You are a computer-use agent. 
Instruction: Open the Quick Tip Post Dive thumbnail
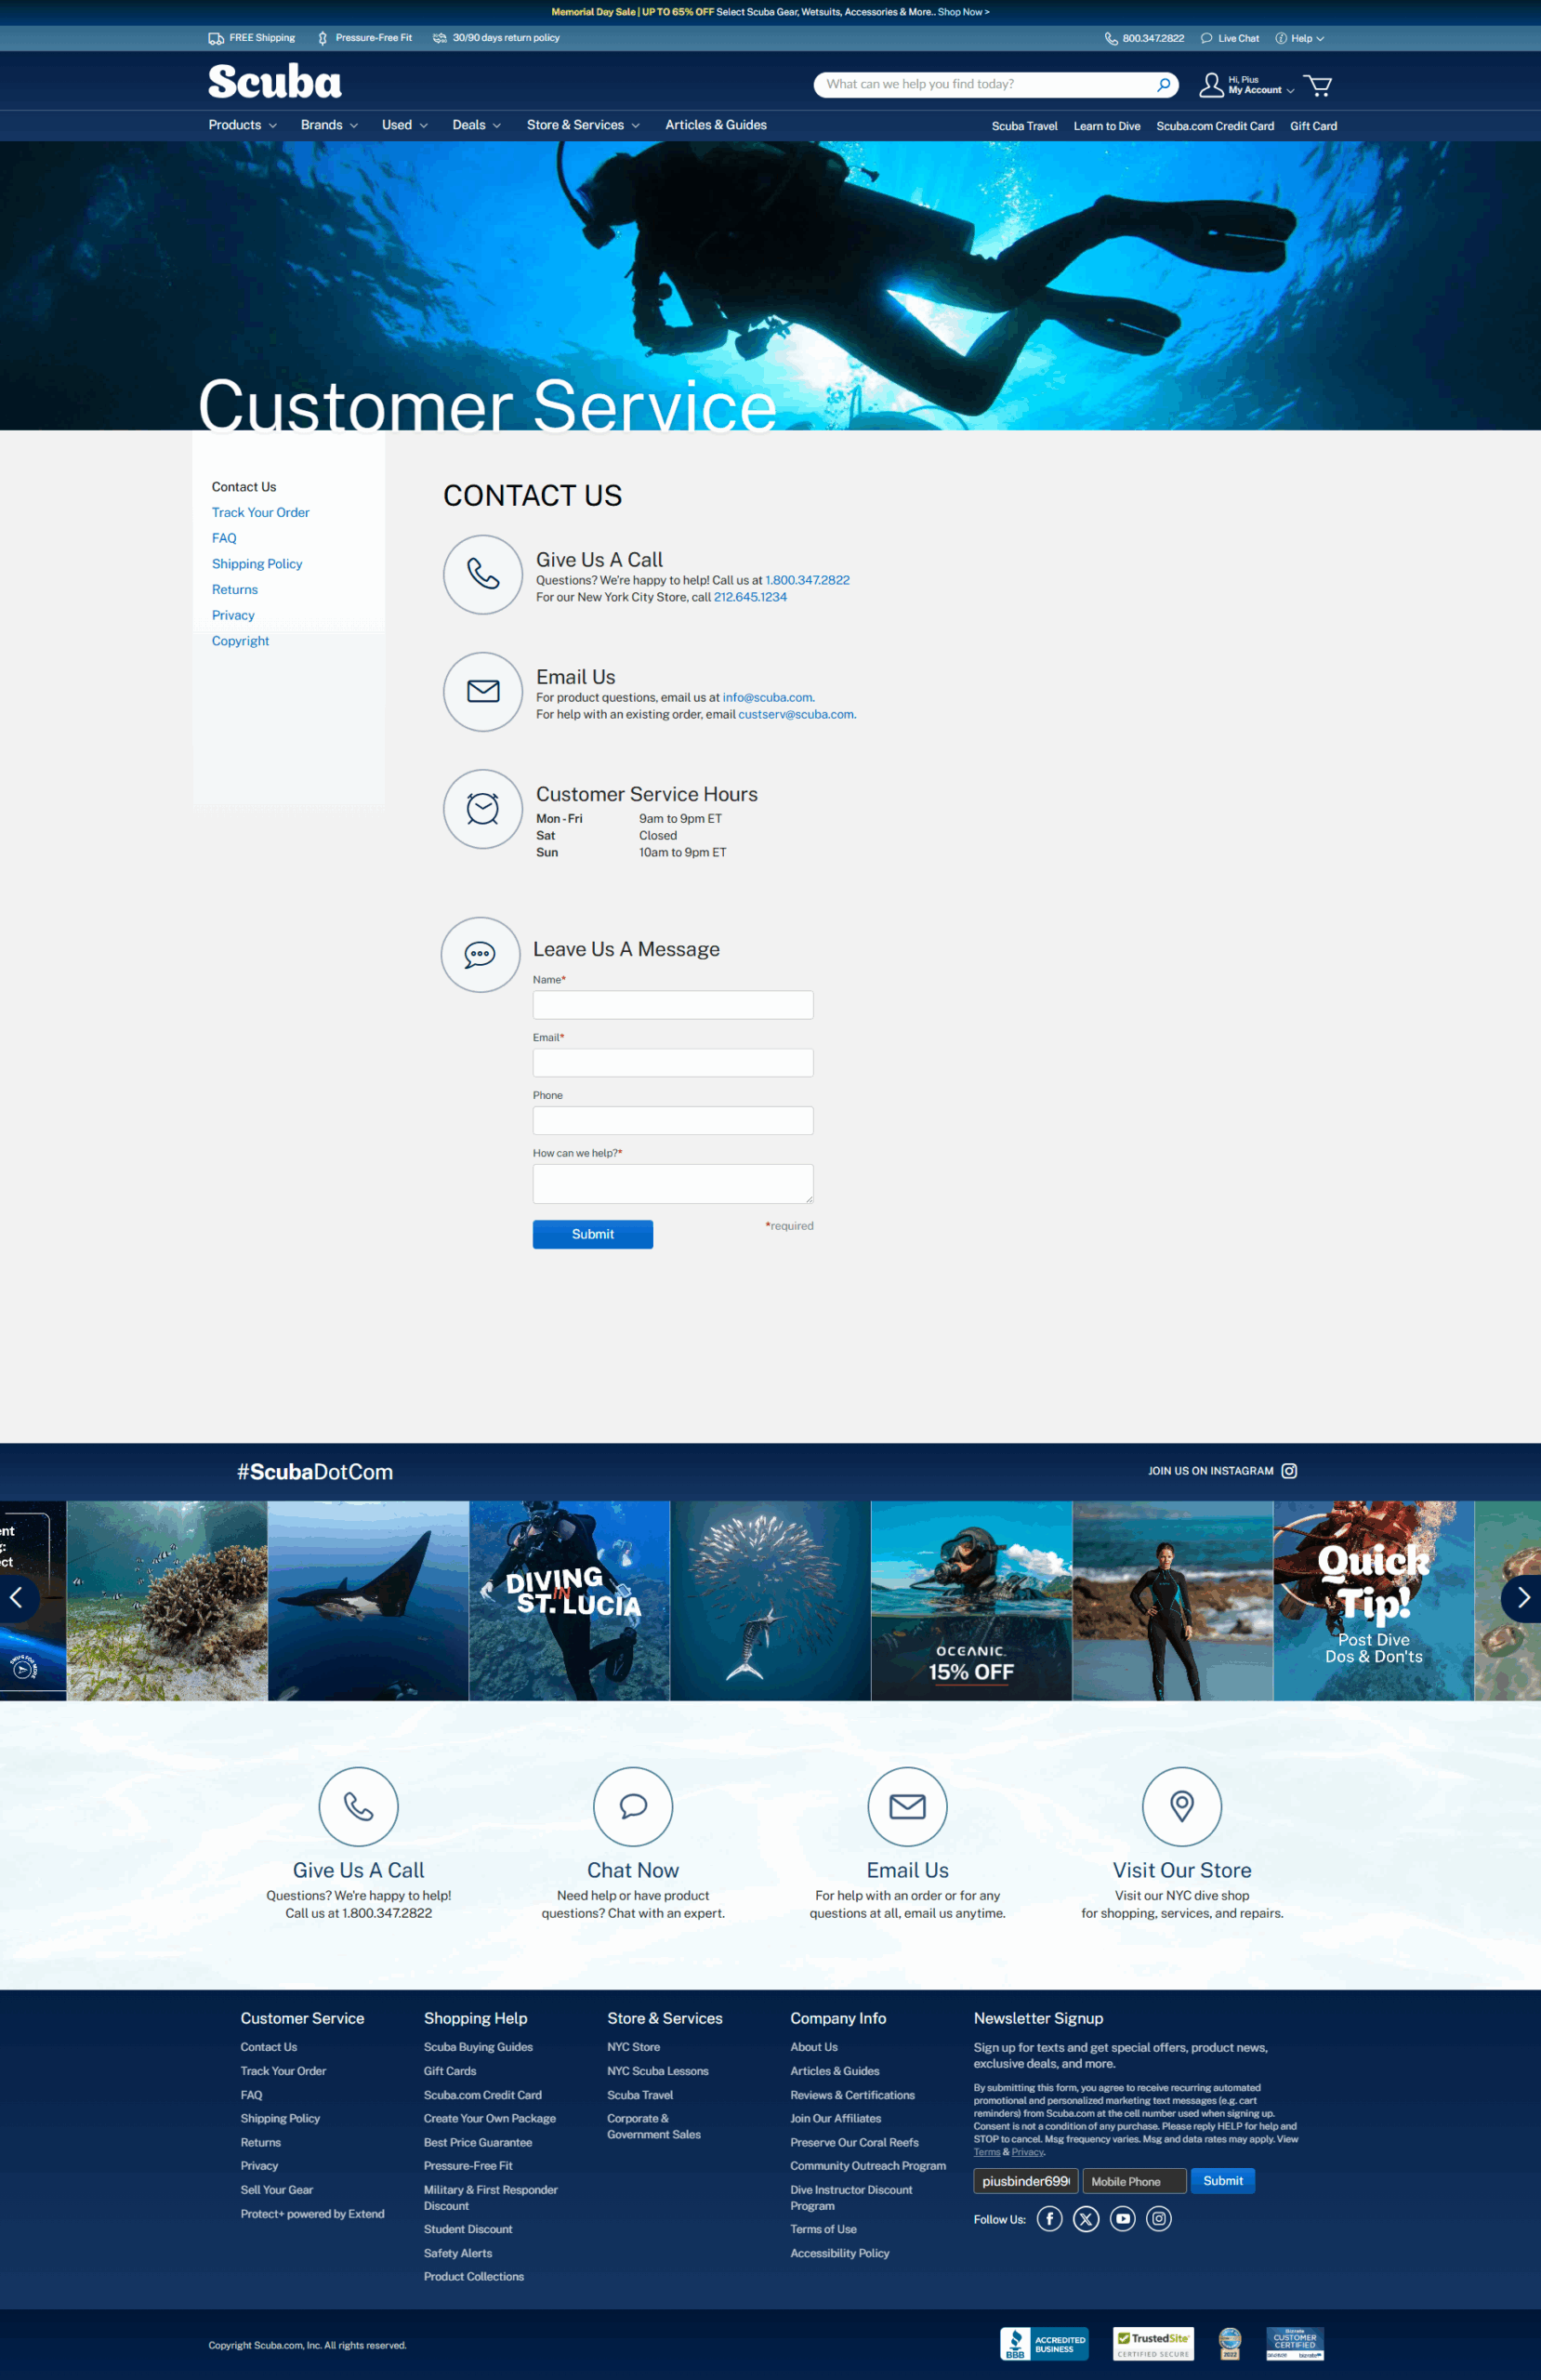(1373, 1601)
